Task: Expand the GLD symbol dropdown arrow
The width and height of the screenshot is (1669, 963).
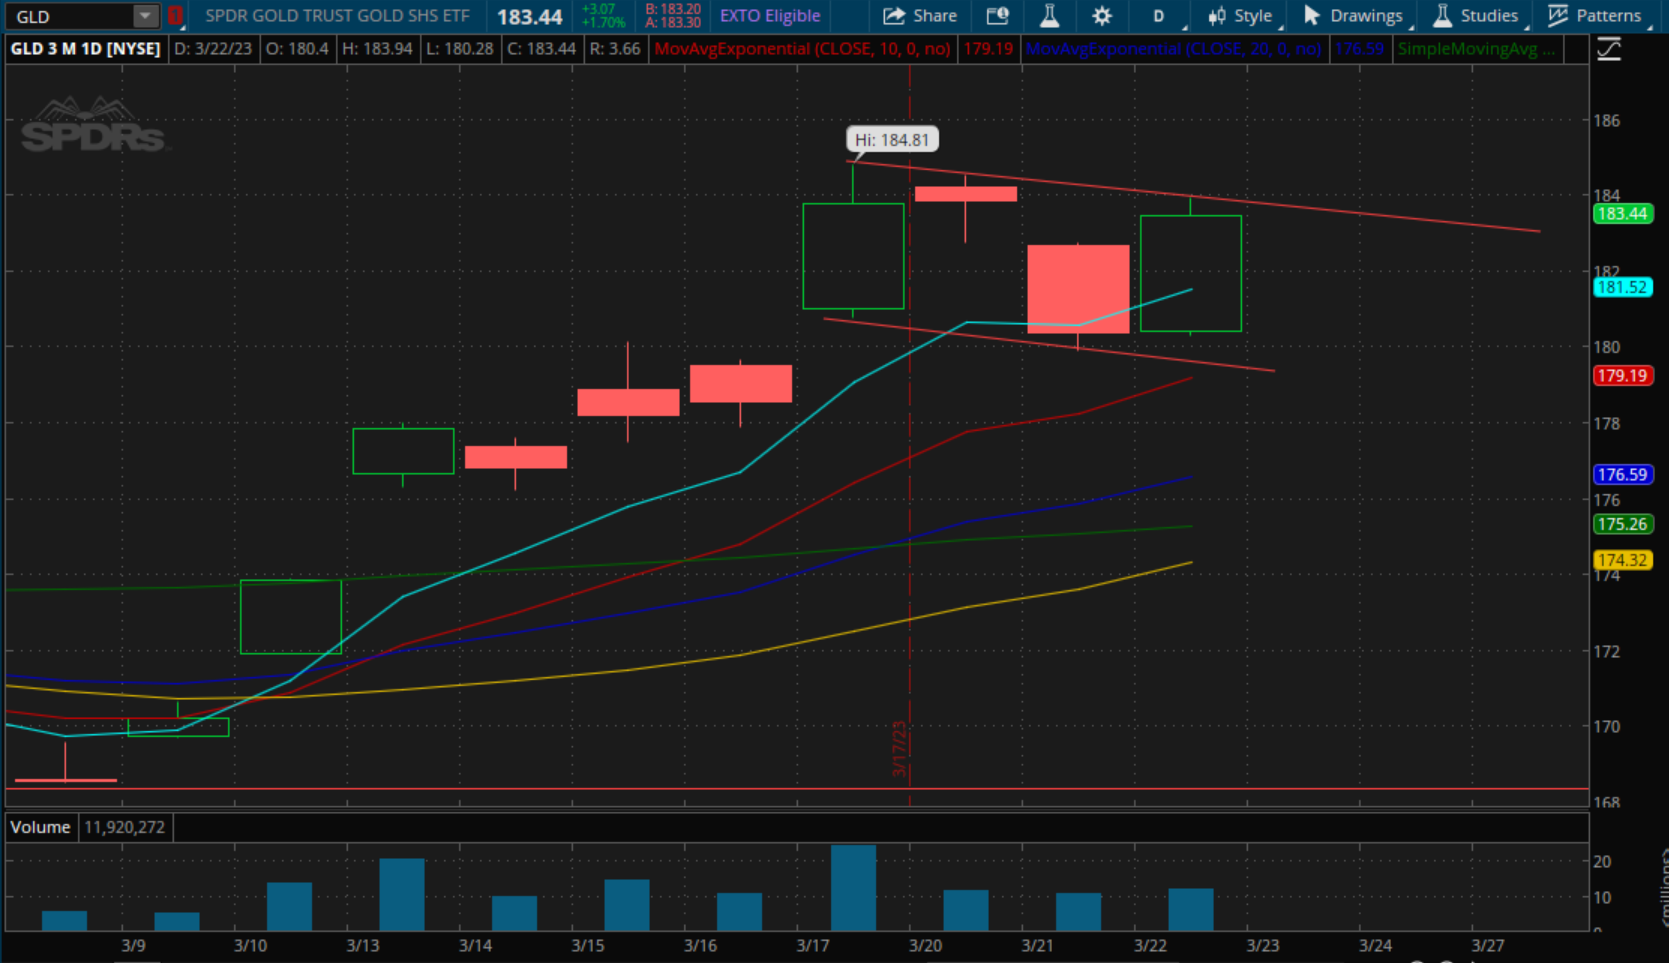Action: [146, 16]
